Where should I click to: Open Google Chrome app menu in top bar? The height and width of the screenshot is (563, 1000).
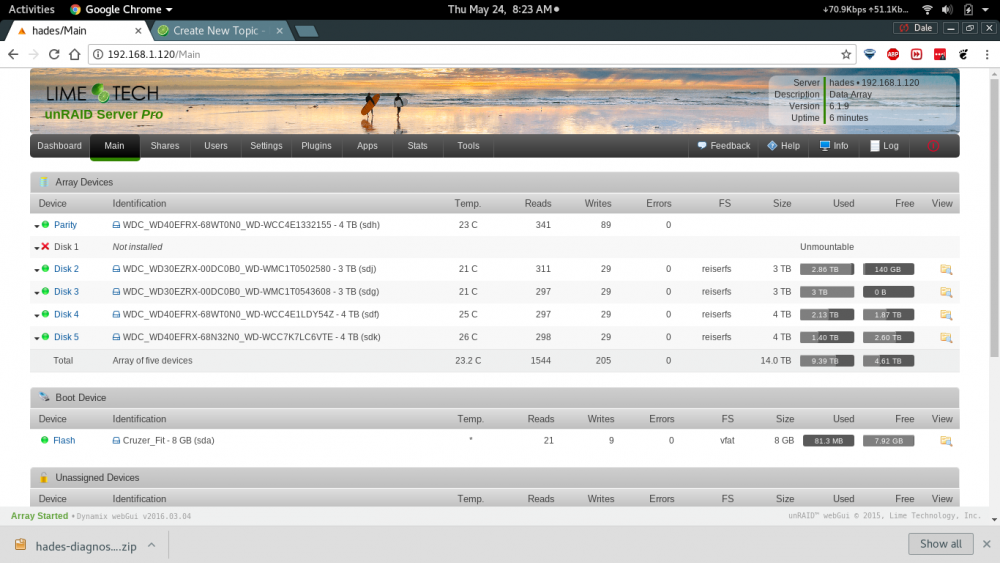(121, 10)
